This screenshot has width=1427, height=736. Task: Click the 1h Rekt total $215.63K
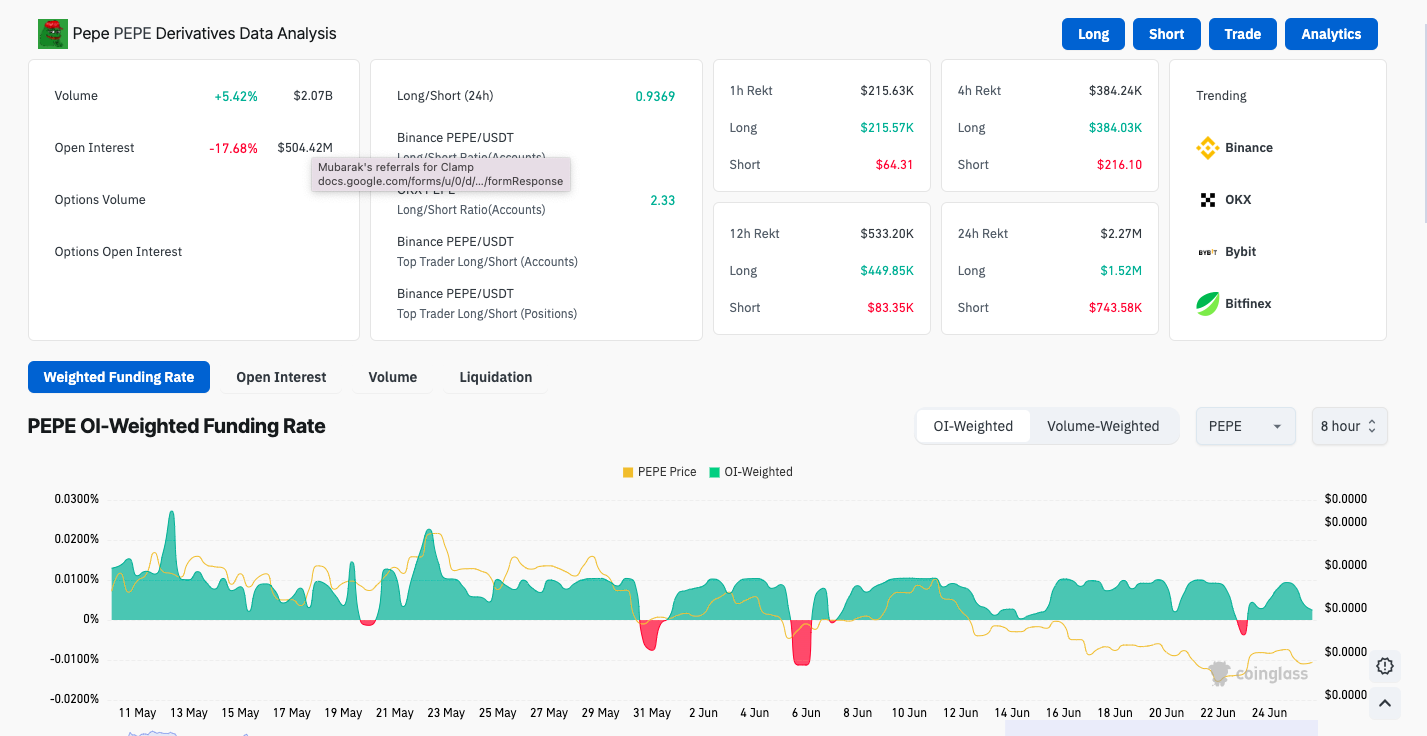pos(887,91)
